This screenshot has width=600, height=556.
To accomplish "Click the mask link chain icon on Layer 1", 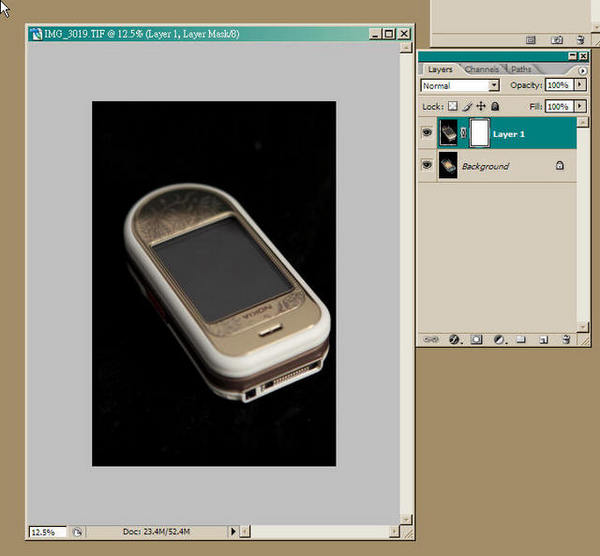I will click(463, 133).
